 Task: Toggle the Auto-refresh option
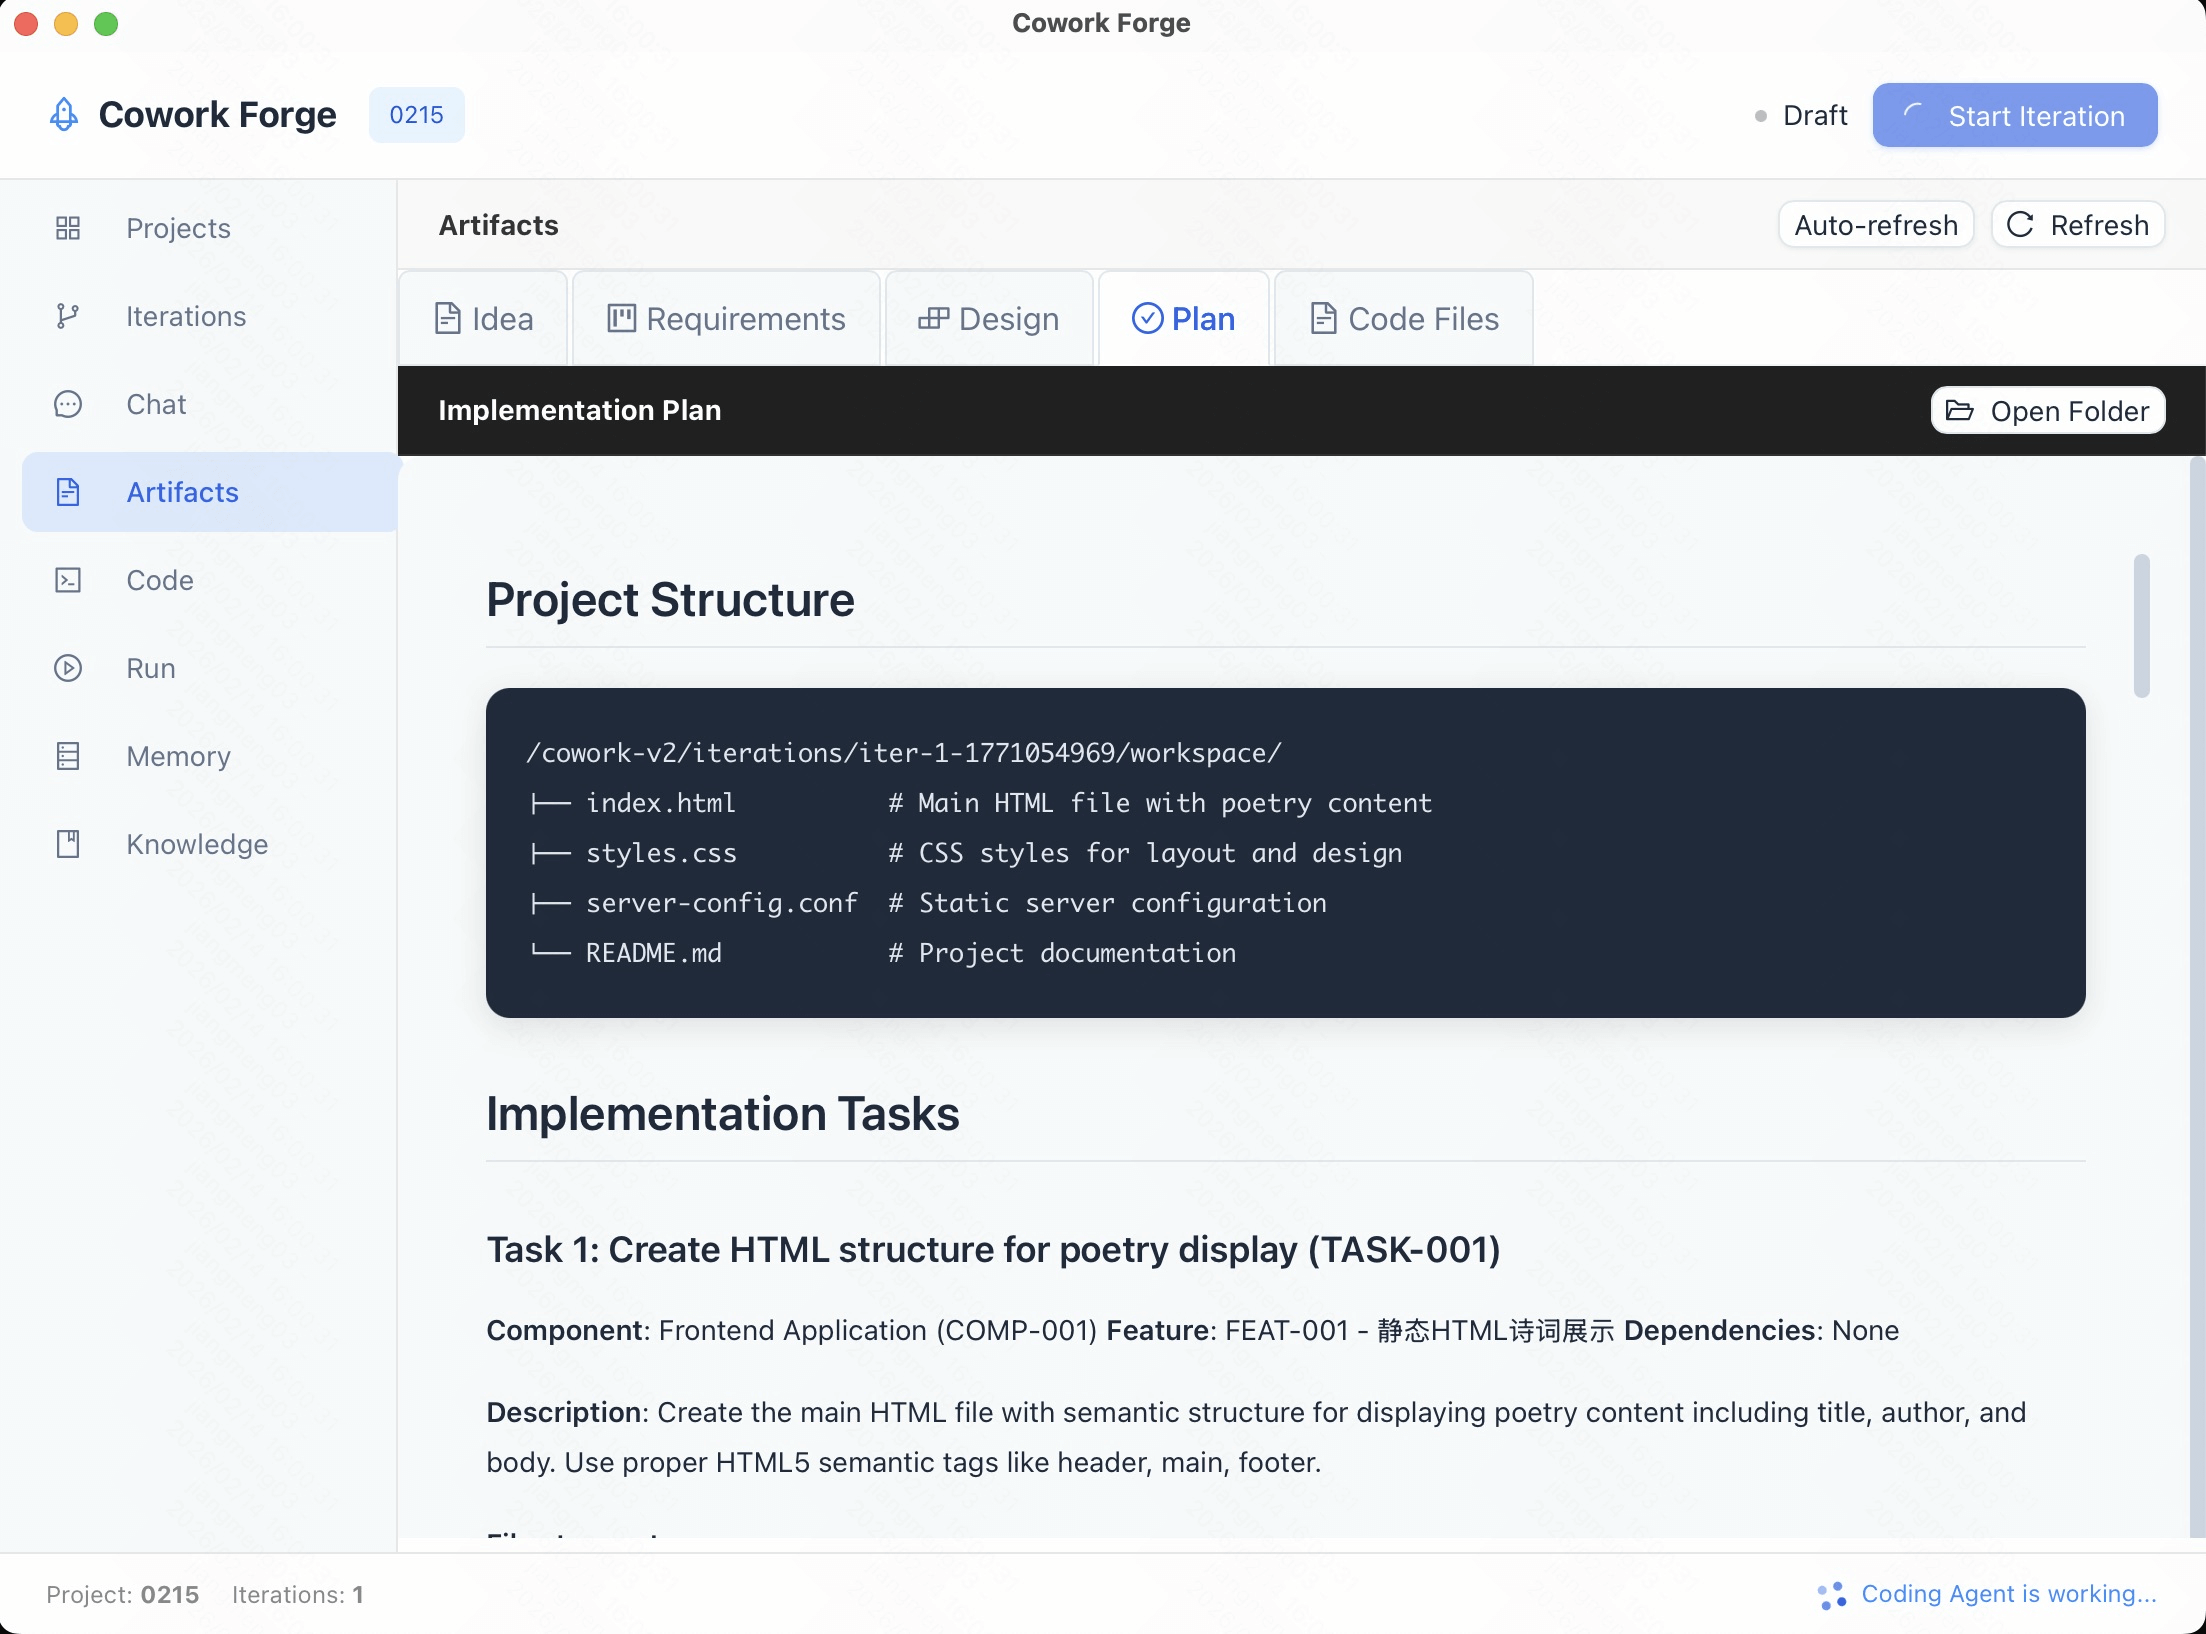point(1875,225)
